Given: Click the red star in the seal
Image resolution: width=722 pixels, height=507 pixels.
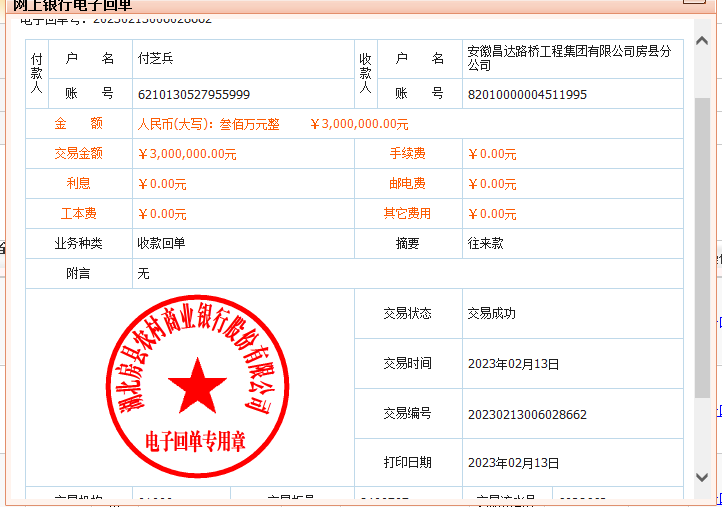Looking at the screenshot, I should [x=196, y=383].
